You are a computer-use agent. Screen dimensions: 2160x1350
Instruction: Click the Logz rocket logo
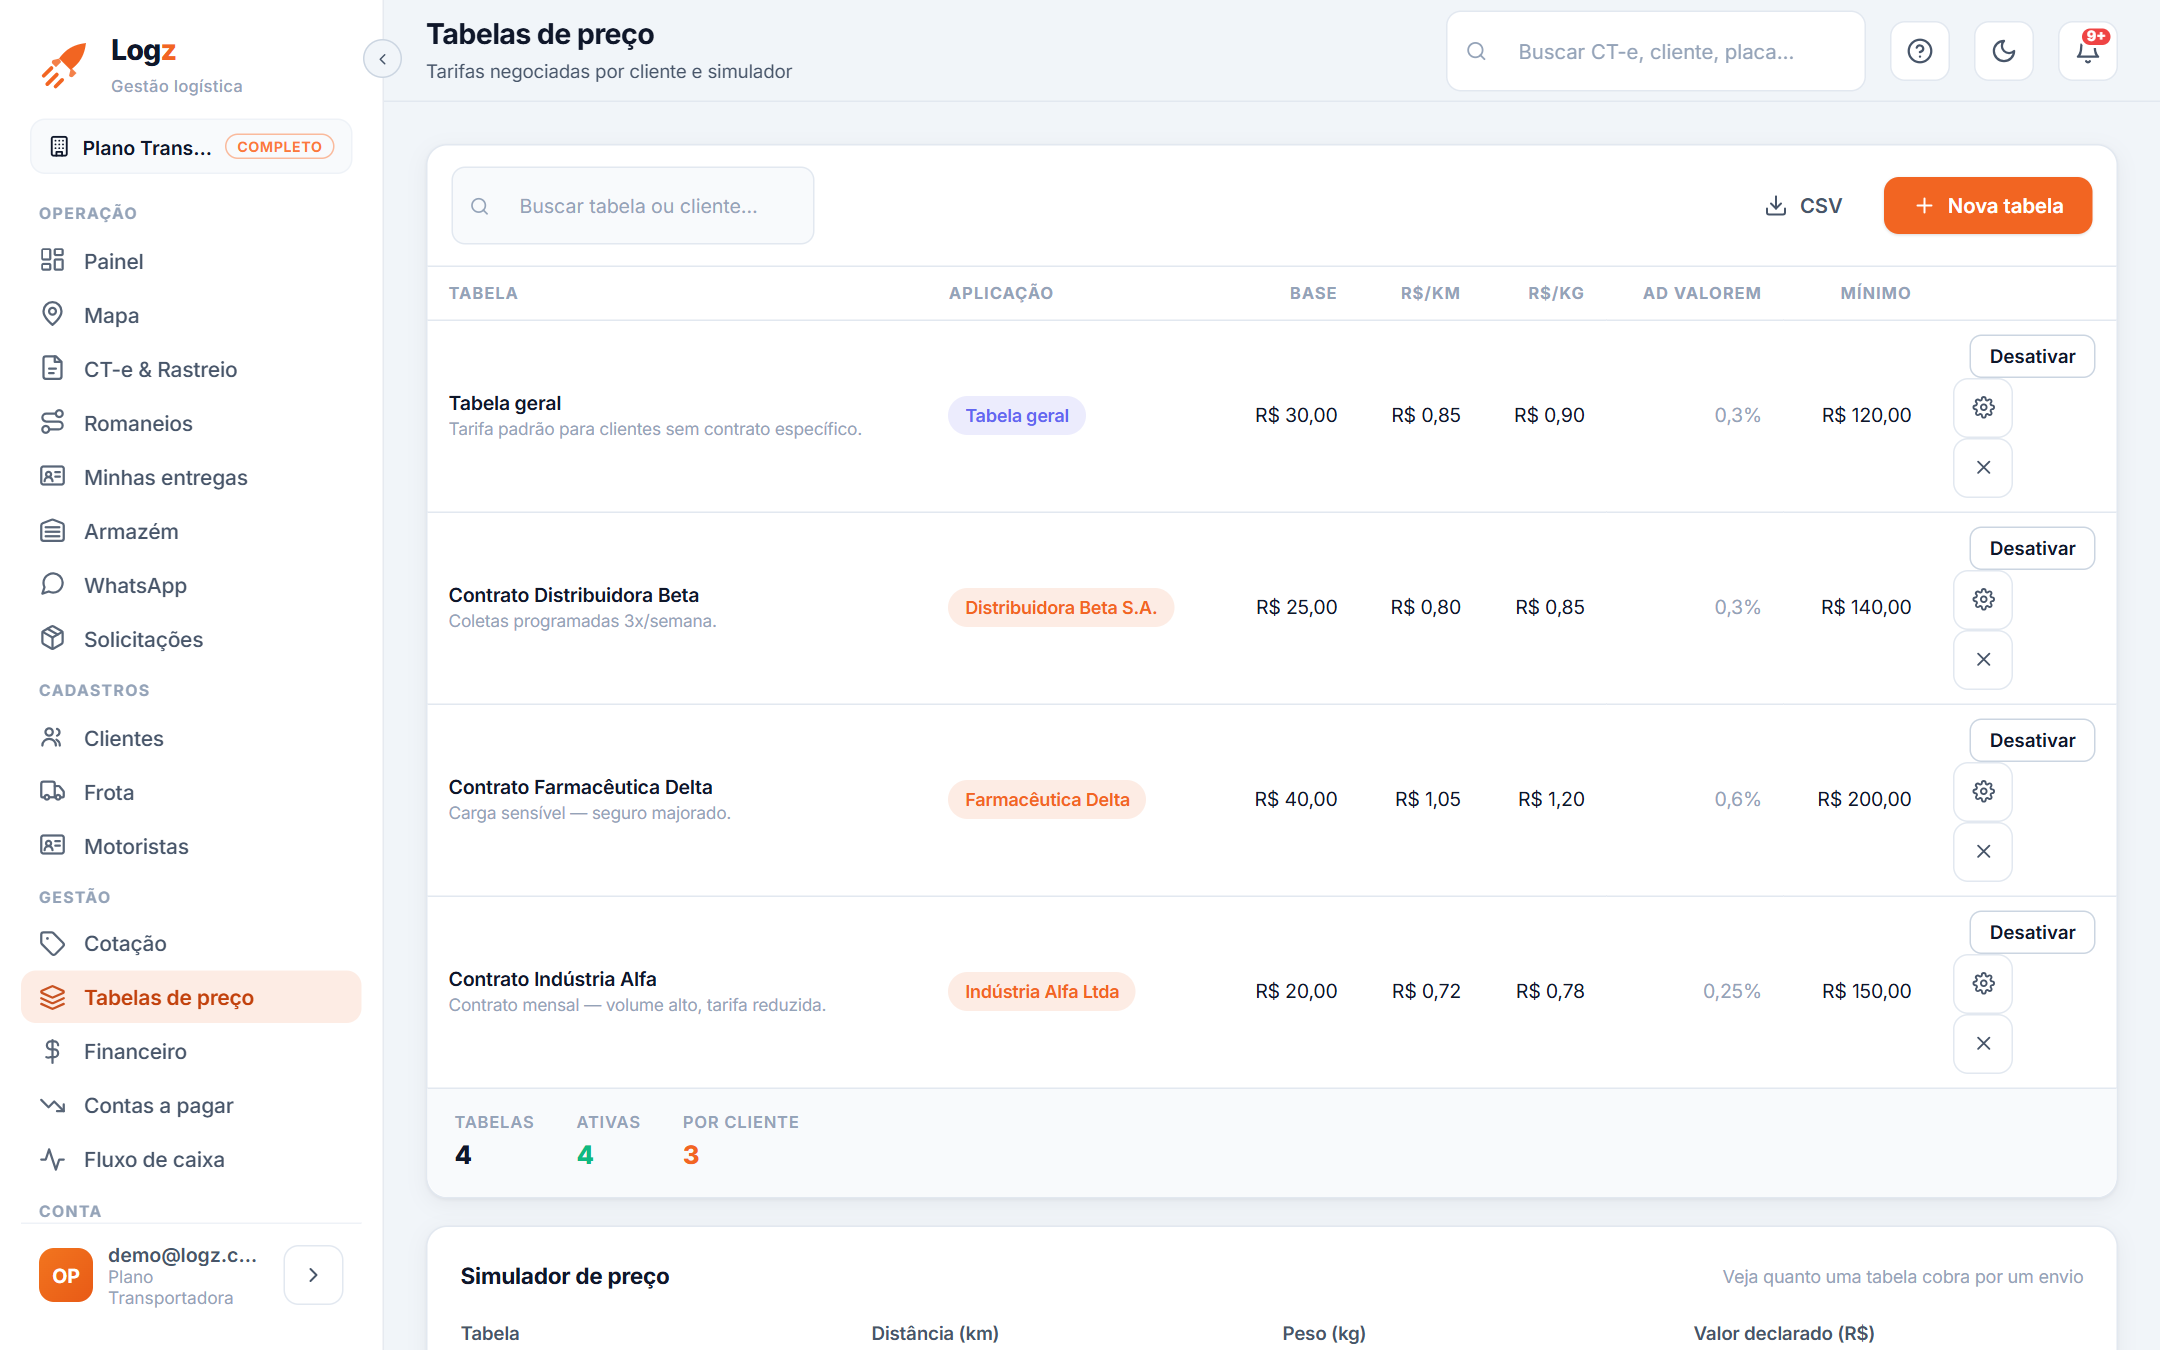(64, 65)
